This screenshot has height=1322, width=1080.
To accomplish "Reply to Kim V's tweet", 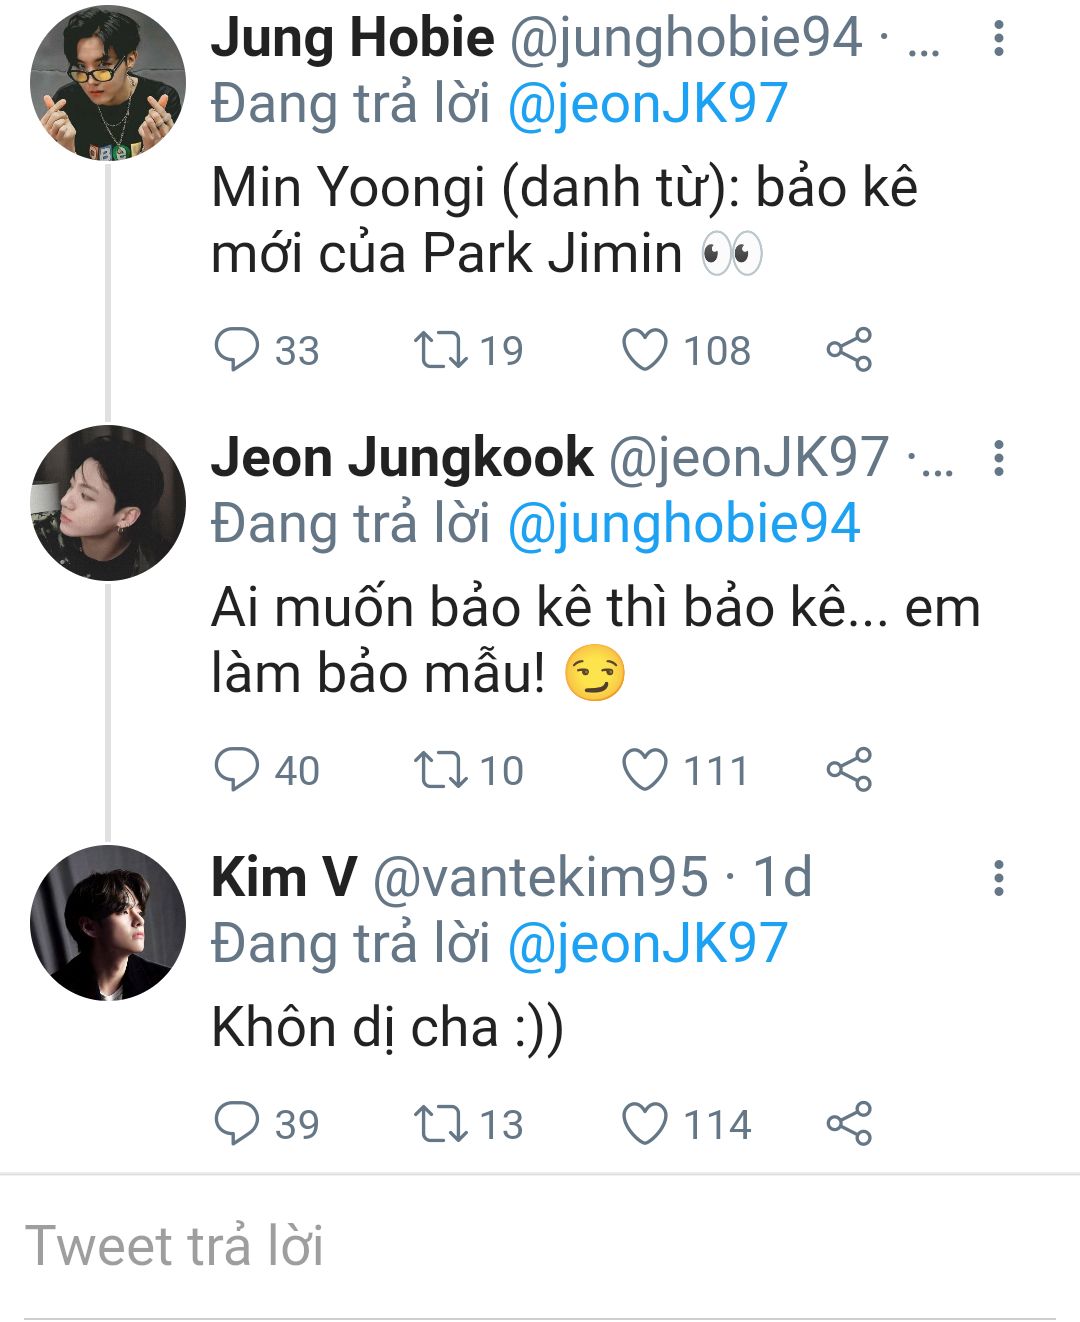I will tap(238, 1123).
